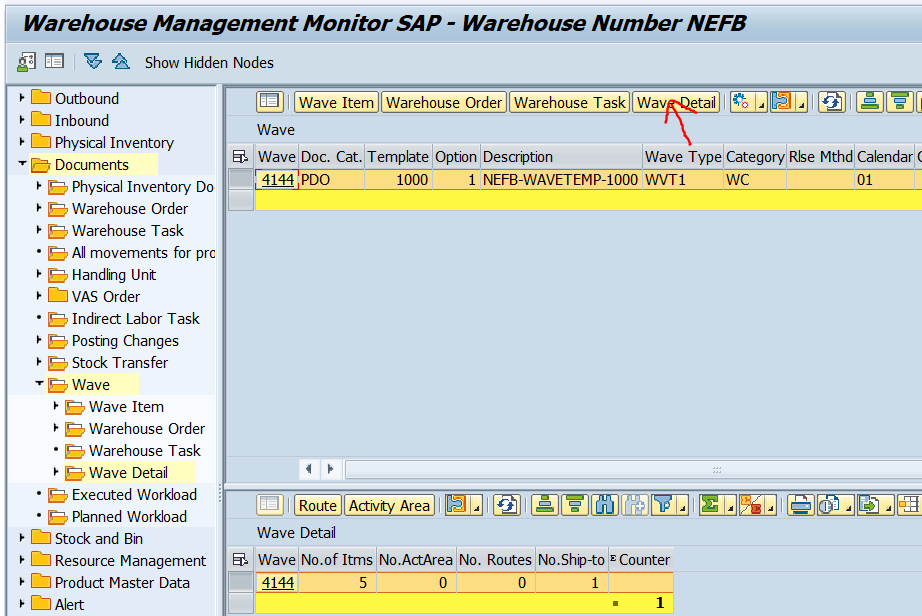Click Show Hidden Nodes

point(209,62)
